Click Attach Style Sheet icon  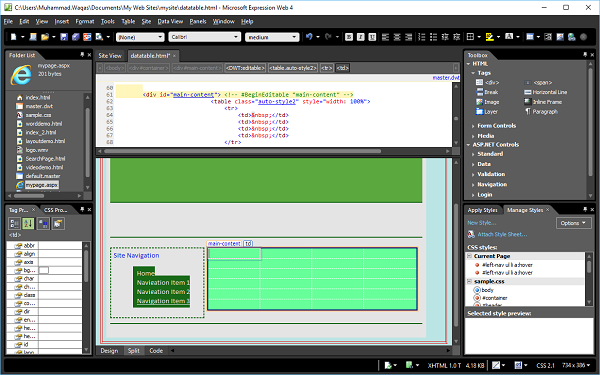pos(471,234)
